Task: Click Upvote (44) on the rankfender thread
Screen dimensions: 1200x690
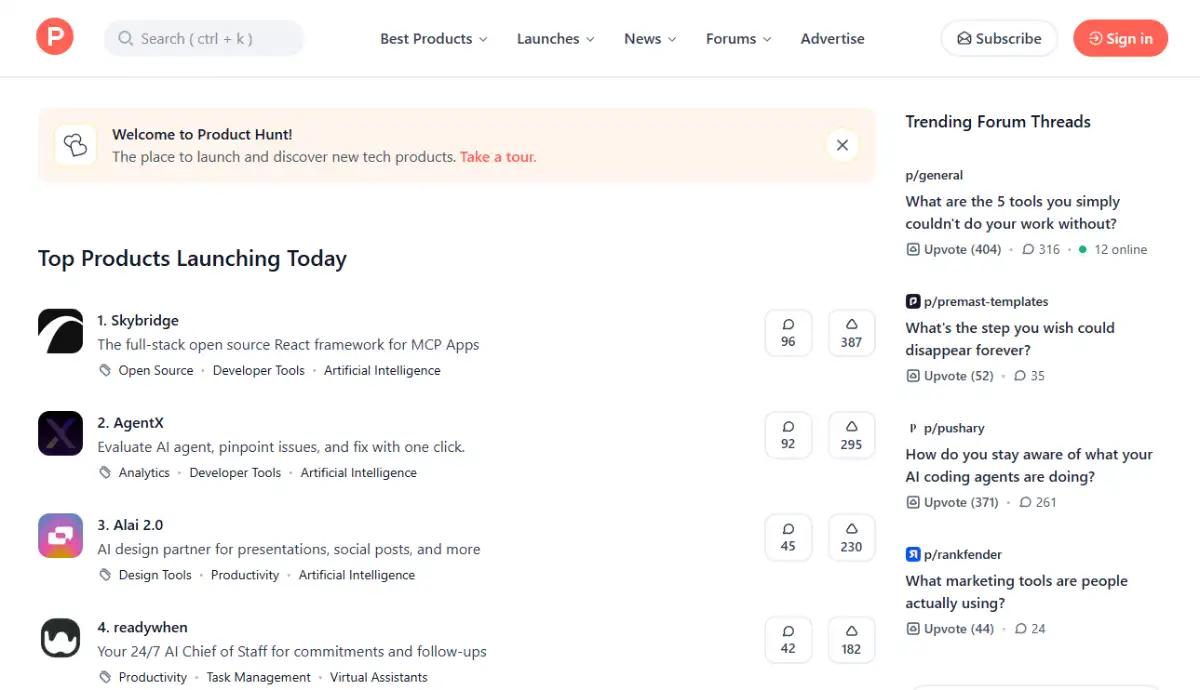Action: tap(950, 629)
